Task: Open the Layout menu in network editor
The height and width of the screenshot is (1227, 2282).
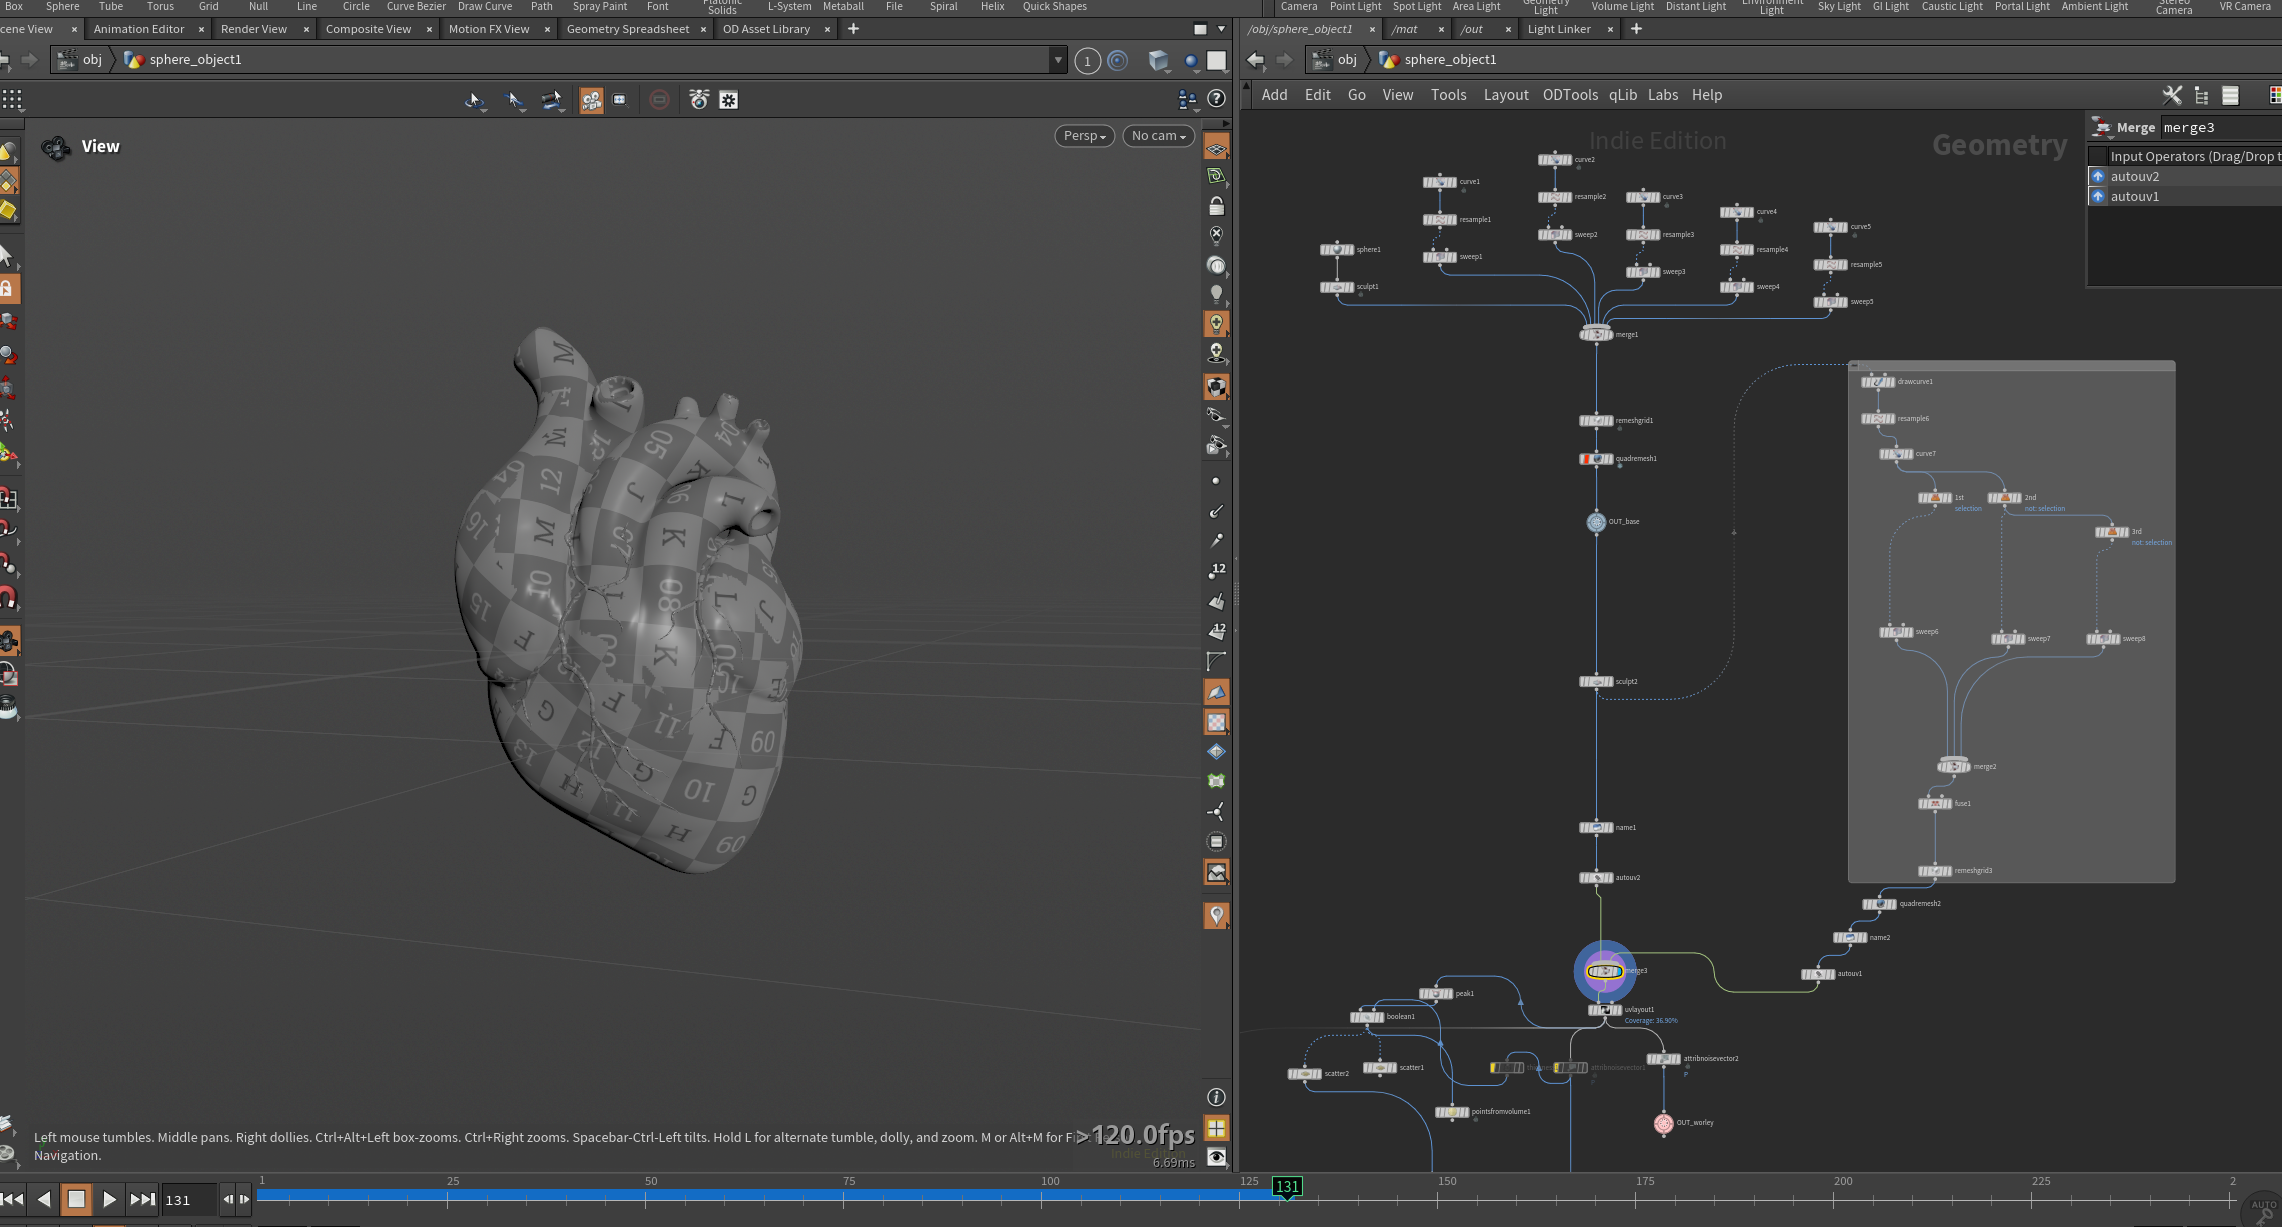Action: 1506,95
